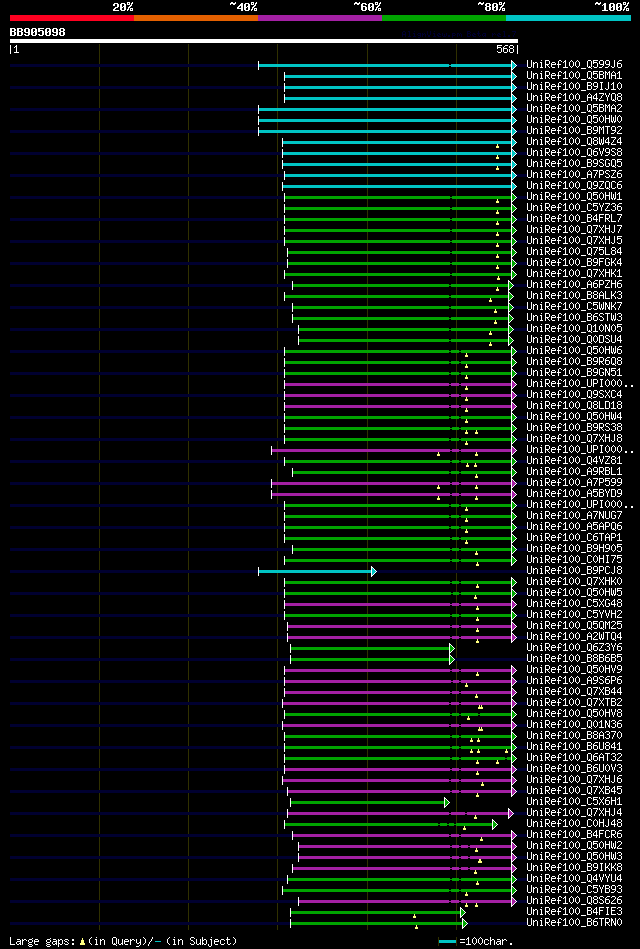Select the query name BB905098
The image size is (640, 949).
pyautogui.click(x=38, y=32)
